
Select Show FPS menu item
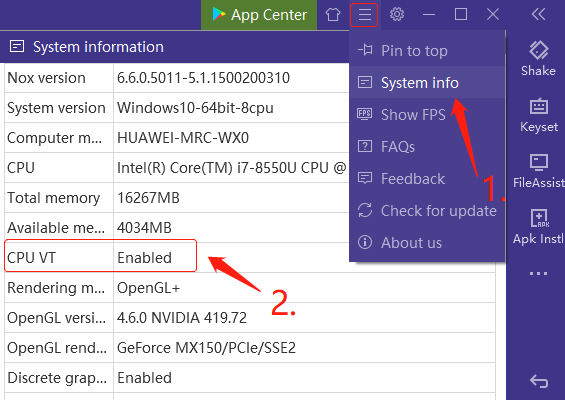pos(427,115)
